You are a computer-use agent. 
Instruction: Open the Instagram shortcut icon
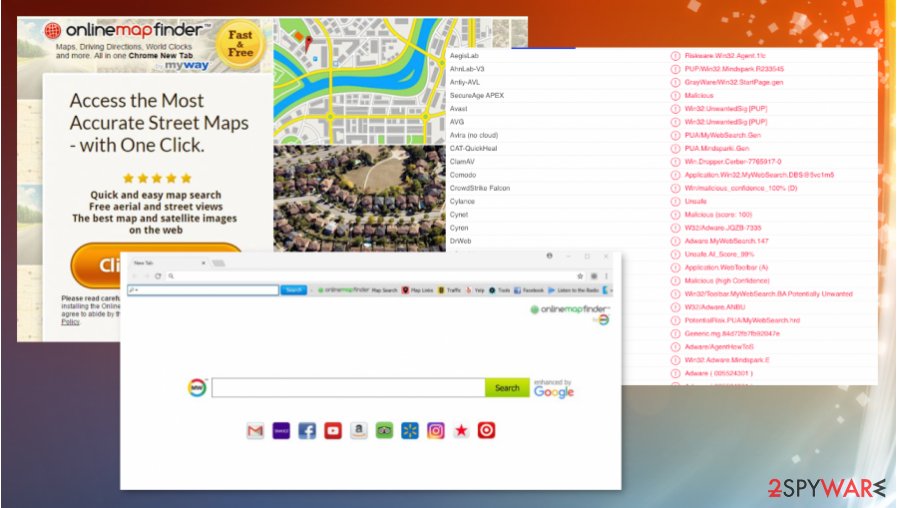pyautogui.click(x=435, y=430)
